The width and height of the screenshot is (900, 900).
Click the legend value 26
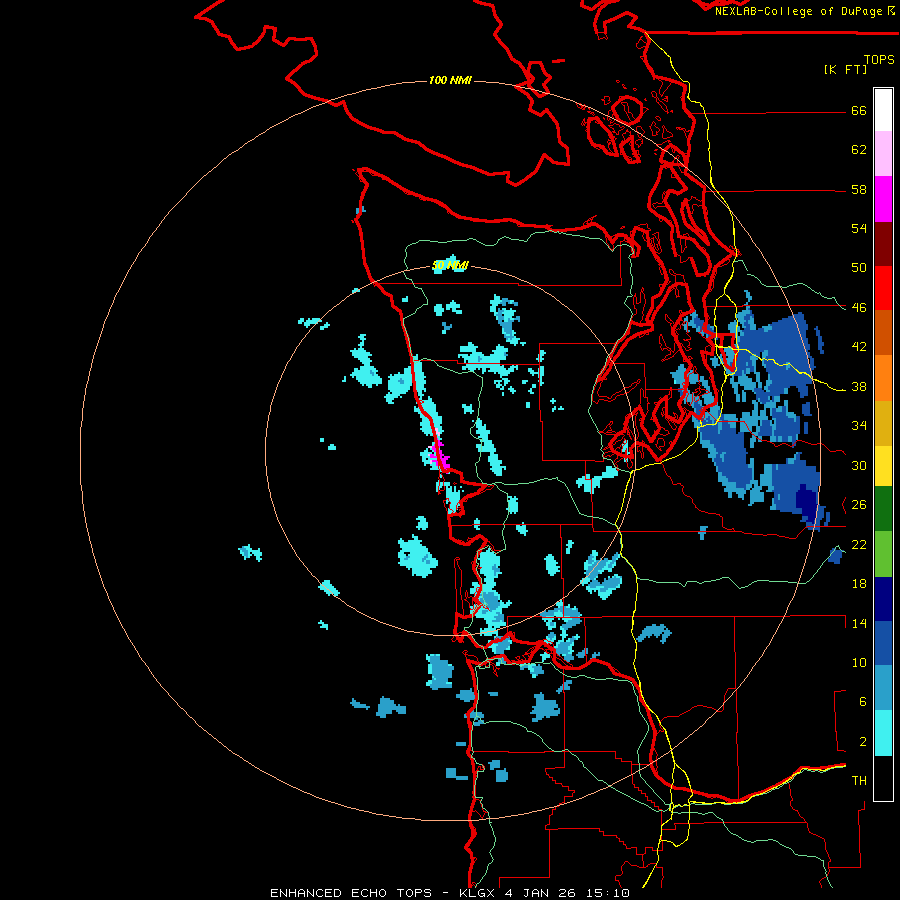859,505
